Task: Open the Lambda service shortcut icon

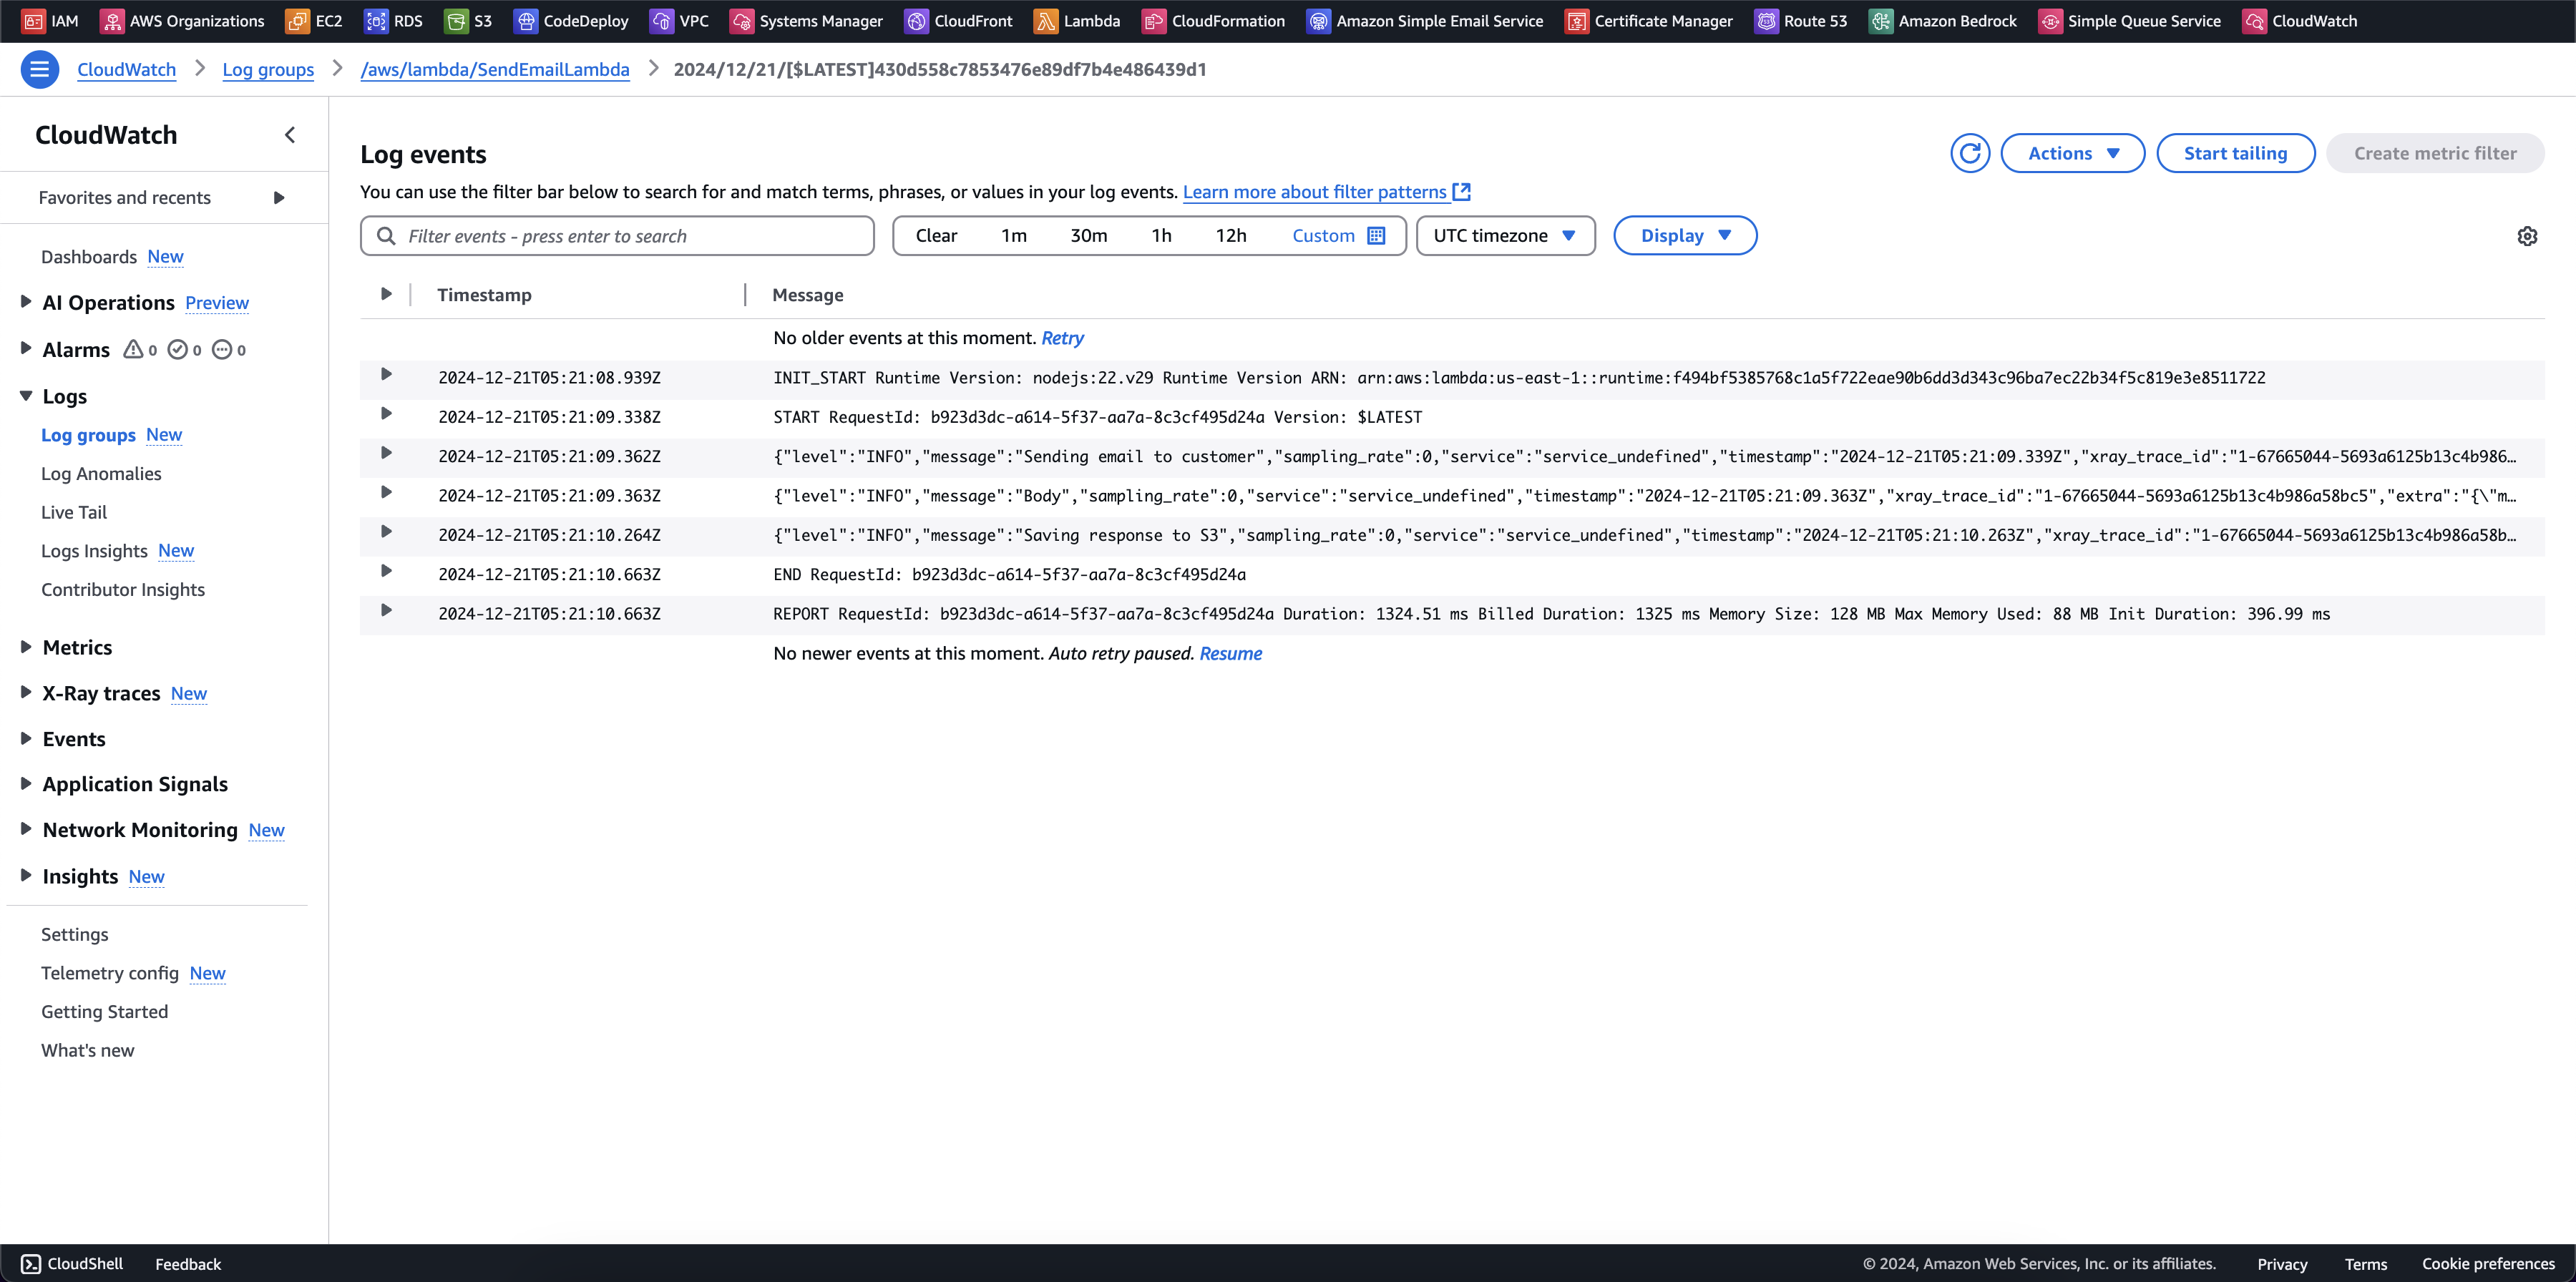Action: 1046,21
